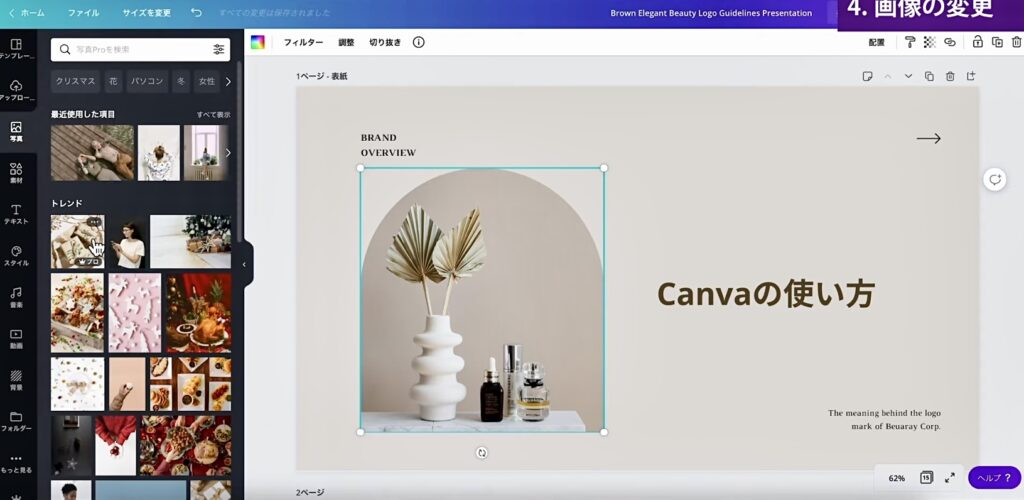This screenshot has height=500, width=1024.
Task: Lock the selected element
Action: click(x=978, y=42)
